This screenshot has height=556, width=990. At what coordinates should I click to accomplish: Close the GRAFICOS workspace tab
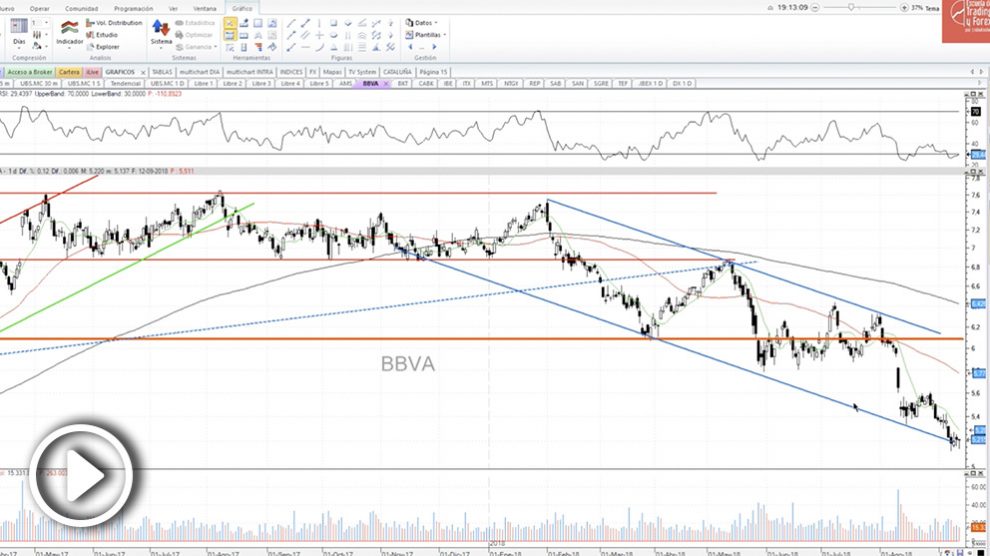(x=143, y=73)
